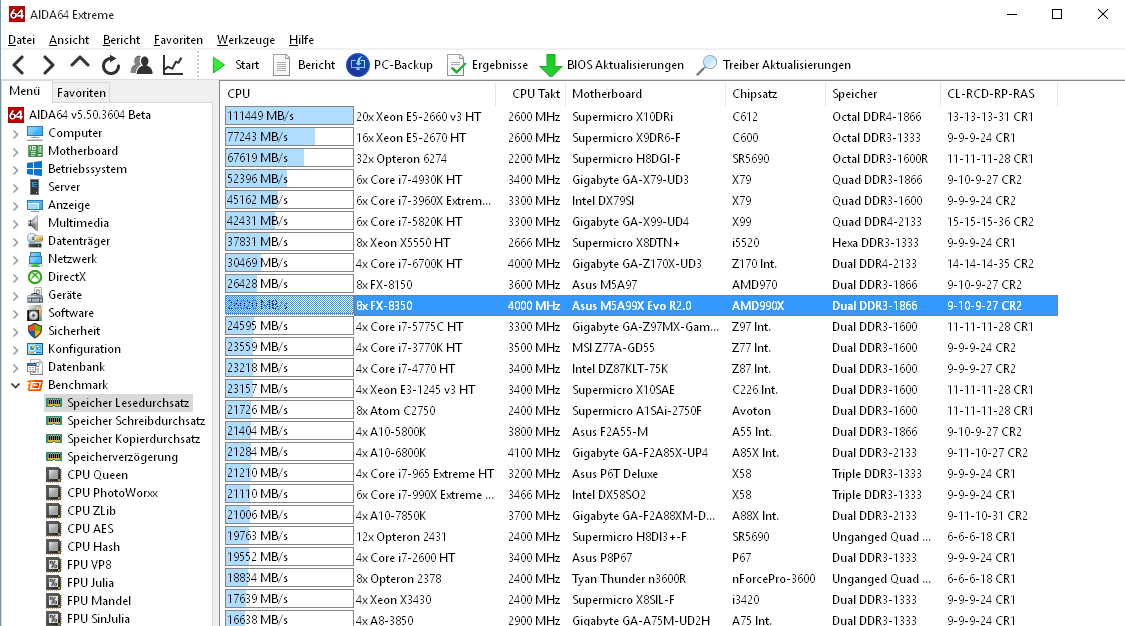Open the Speicher Kopierdurchsatz benchmark
Screen dimensions: 1125x626
(x=123, y=439)
